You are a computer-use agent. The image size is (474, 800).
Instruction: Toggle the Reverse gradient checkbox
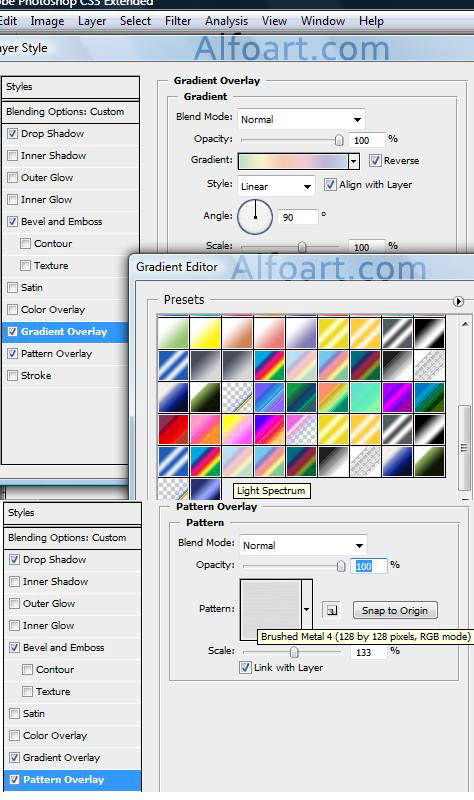(375, 160)
